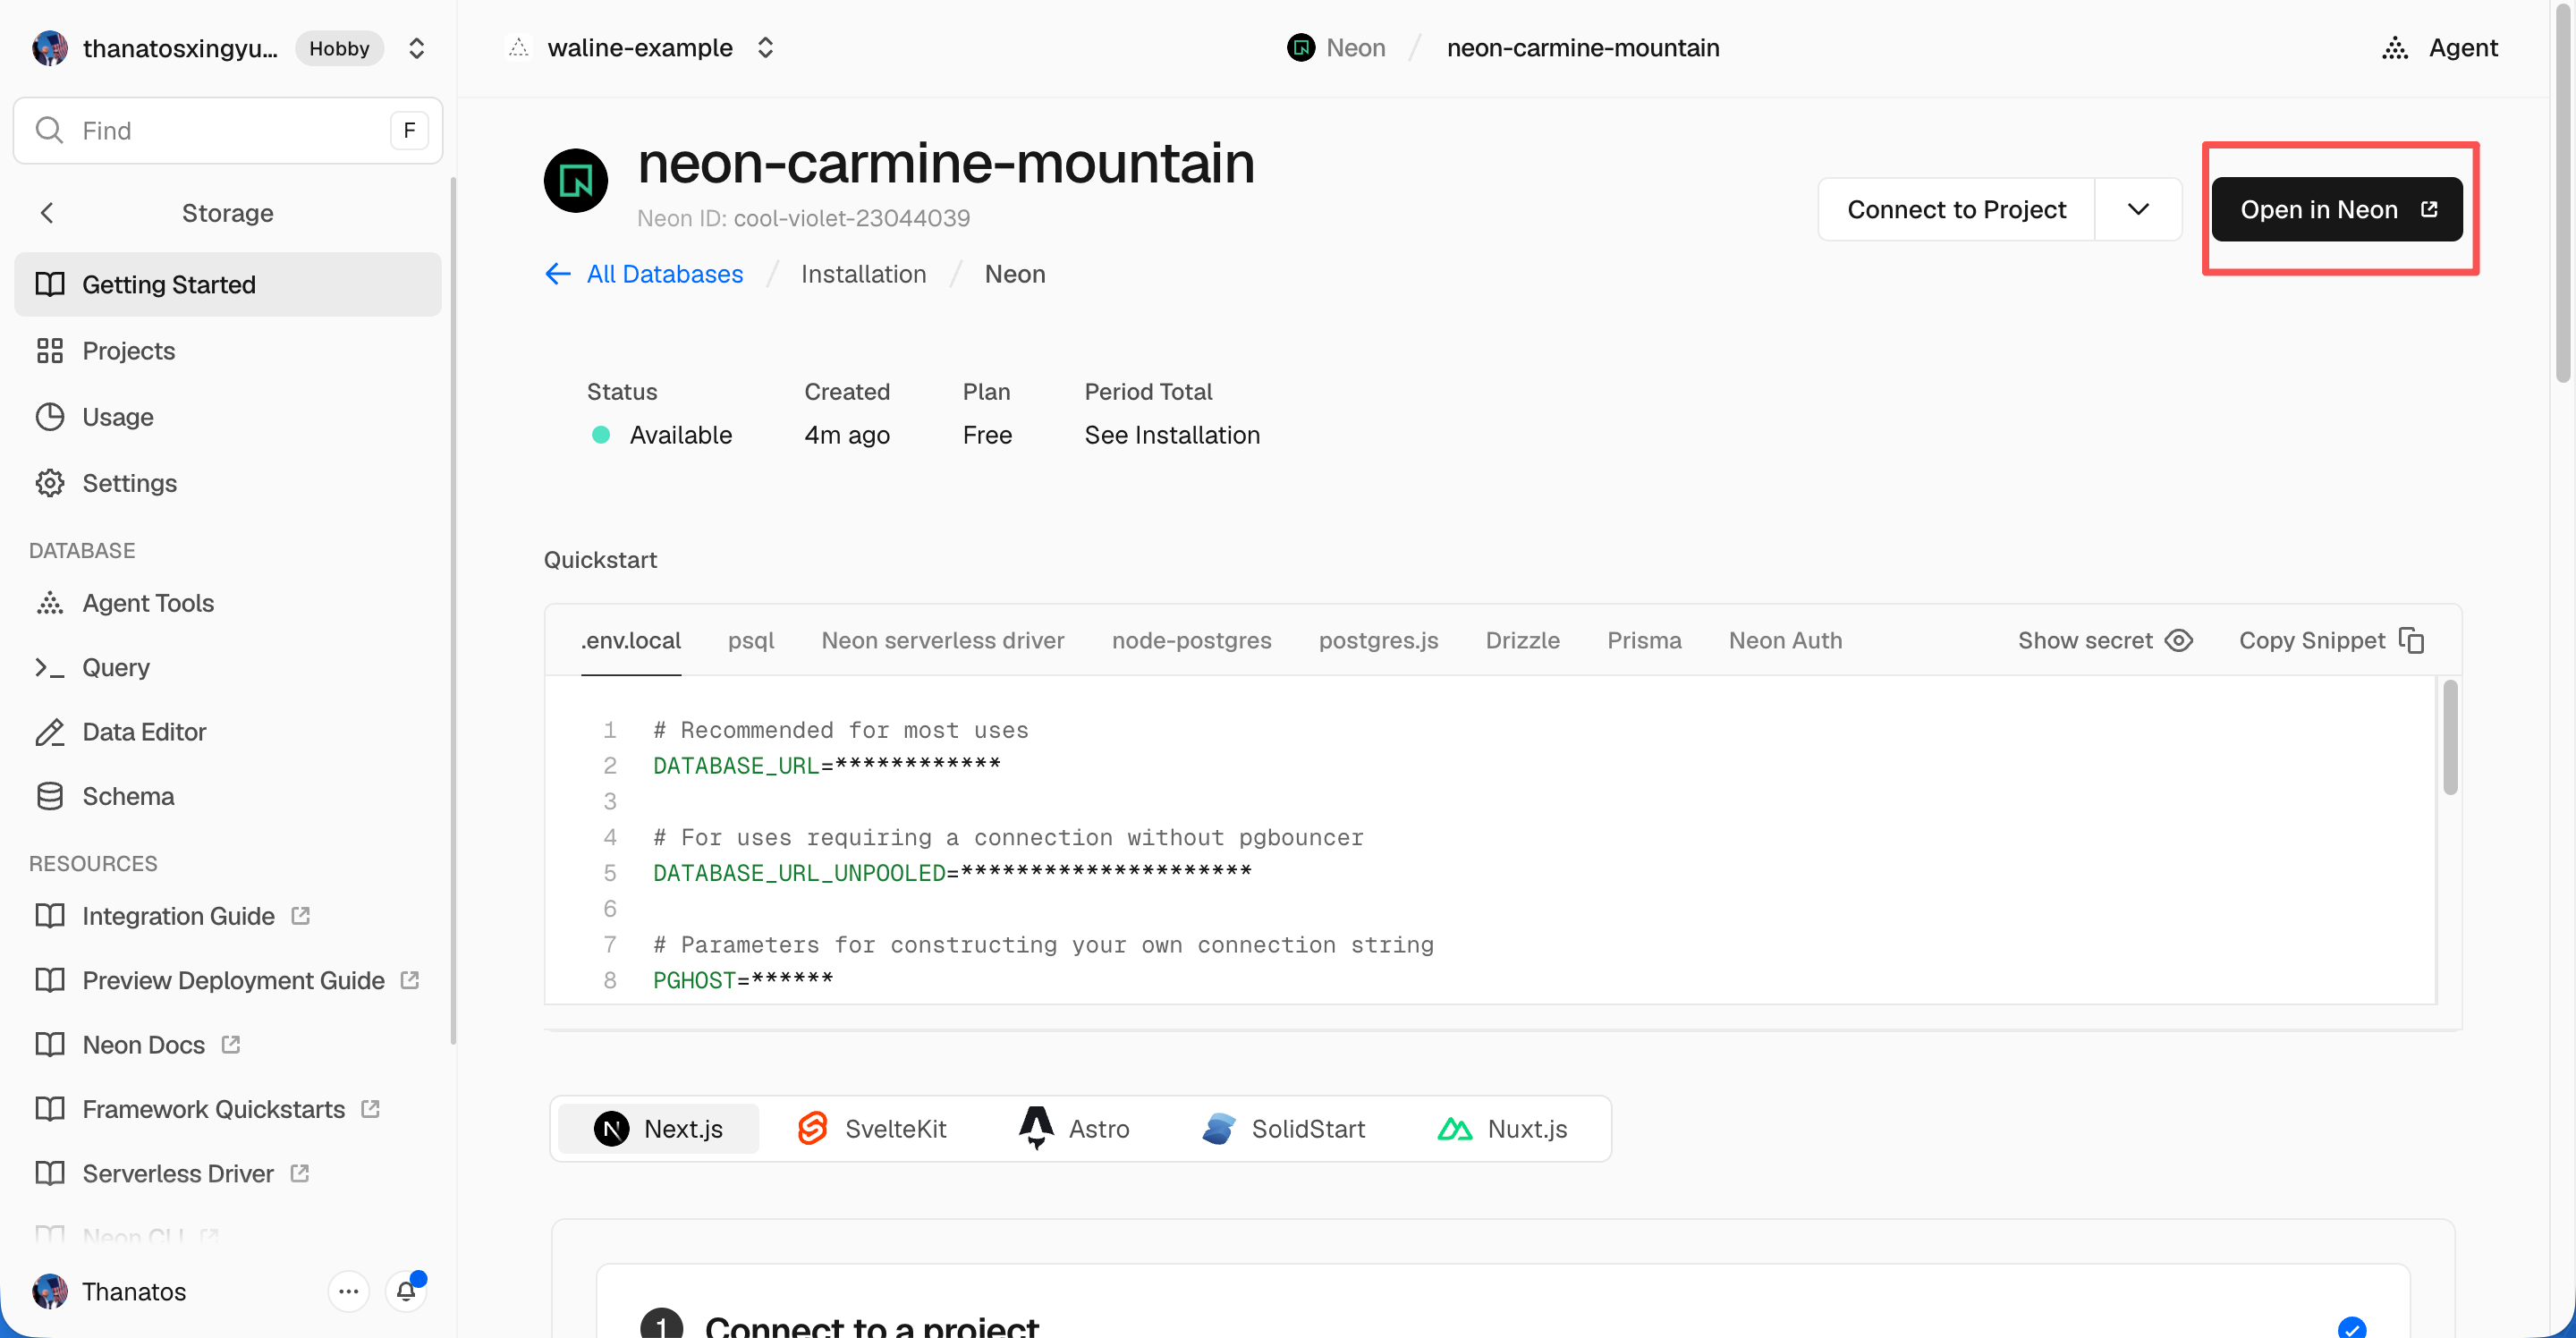Click the Data Editor pencil icon
The image size is (2576, 1338).
point(49,732)
